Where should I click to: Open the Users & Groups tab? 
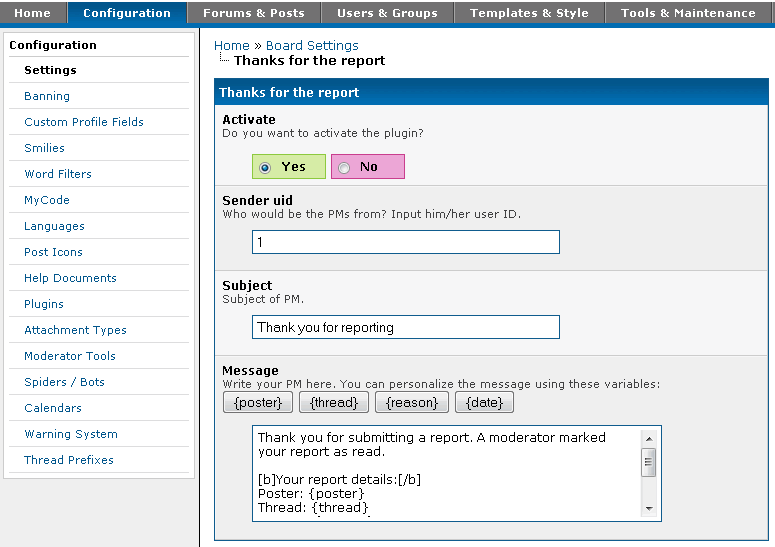click(387, 13)
